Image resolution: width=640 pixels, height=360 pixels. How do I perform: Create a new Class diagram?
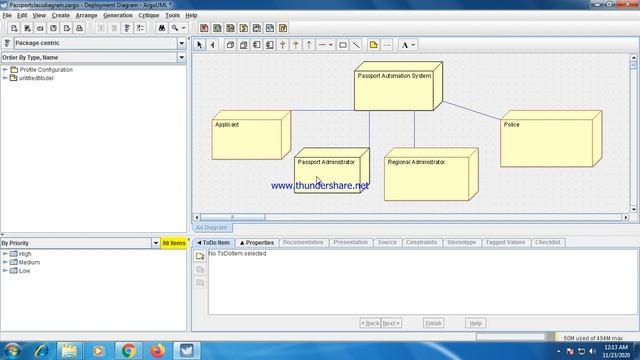pyautogui.click(x=217, y=28)
